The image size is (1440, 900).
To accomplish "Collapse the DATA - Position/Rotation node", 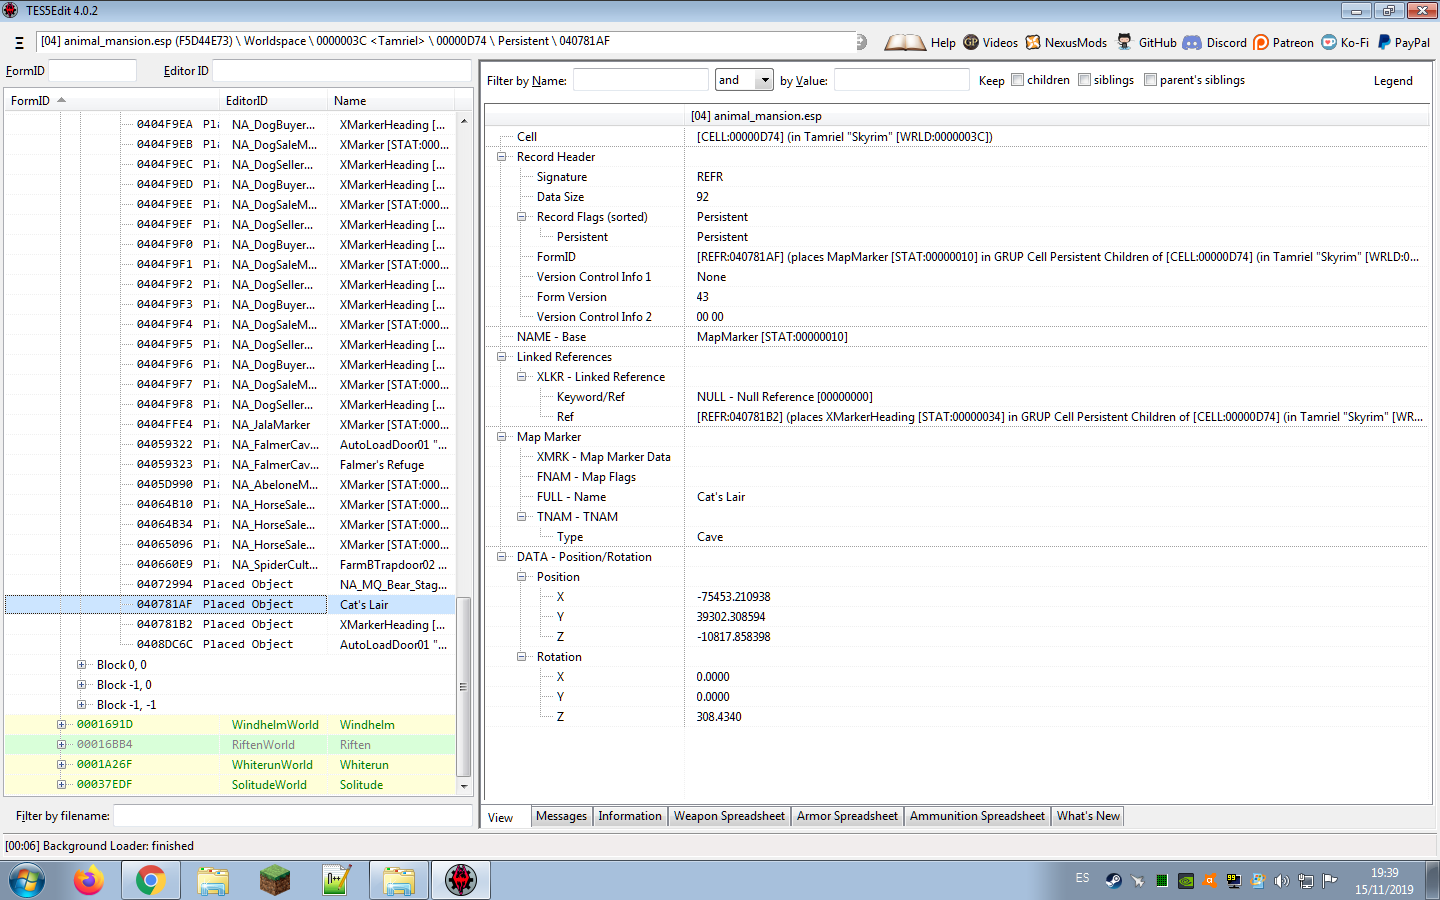I will [502, 557].
